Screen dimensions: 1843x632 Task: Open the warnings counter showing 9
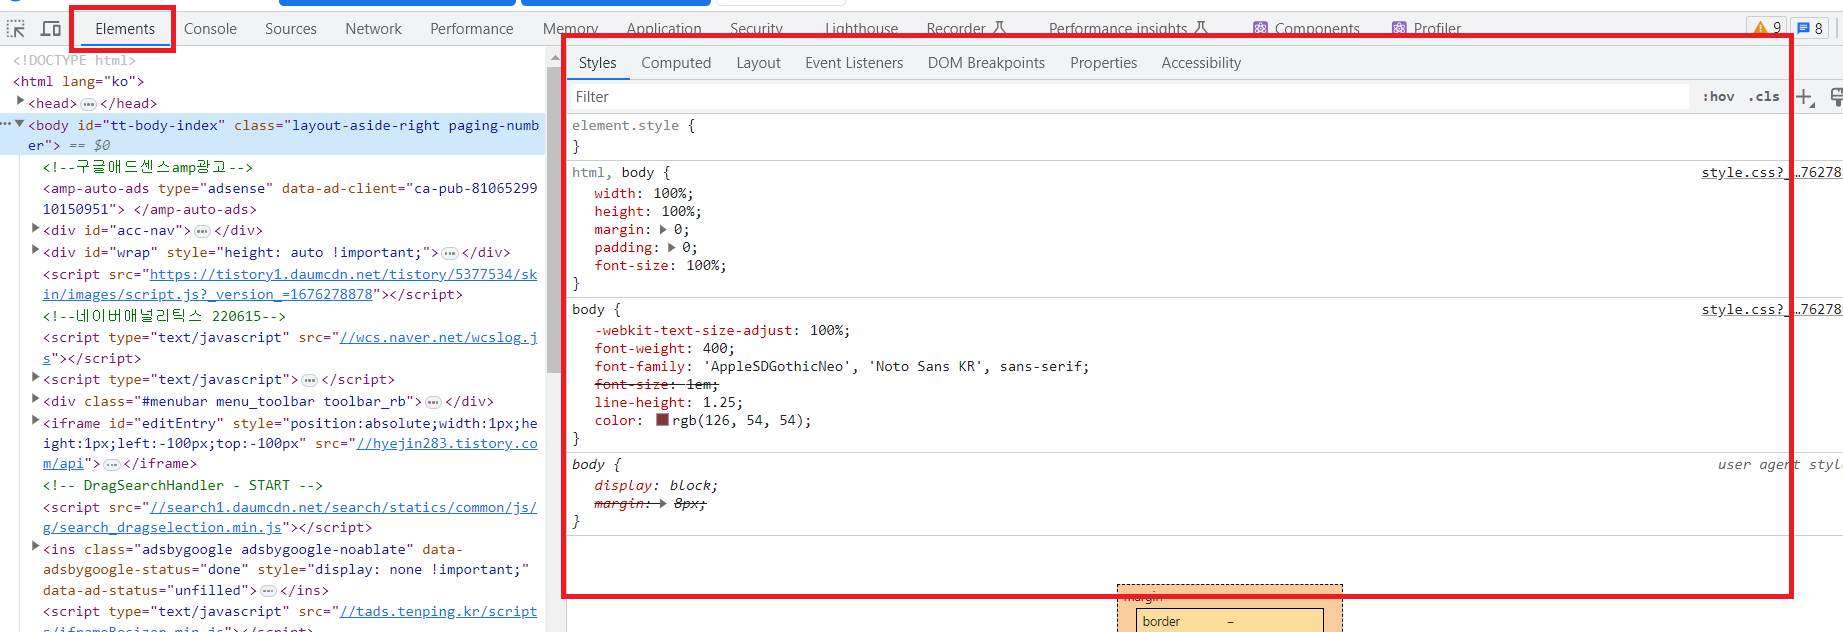(x=1767, y=28)
